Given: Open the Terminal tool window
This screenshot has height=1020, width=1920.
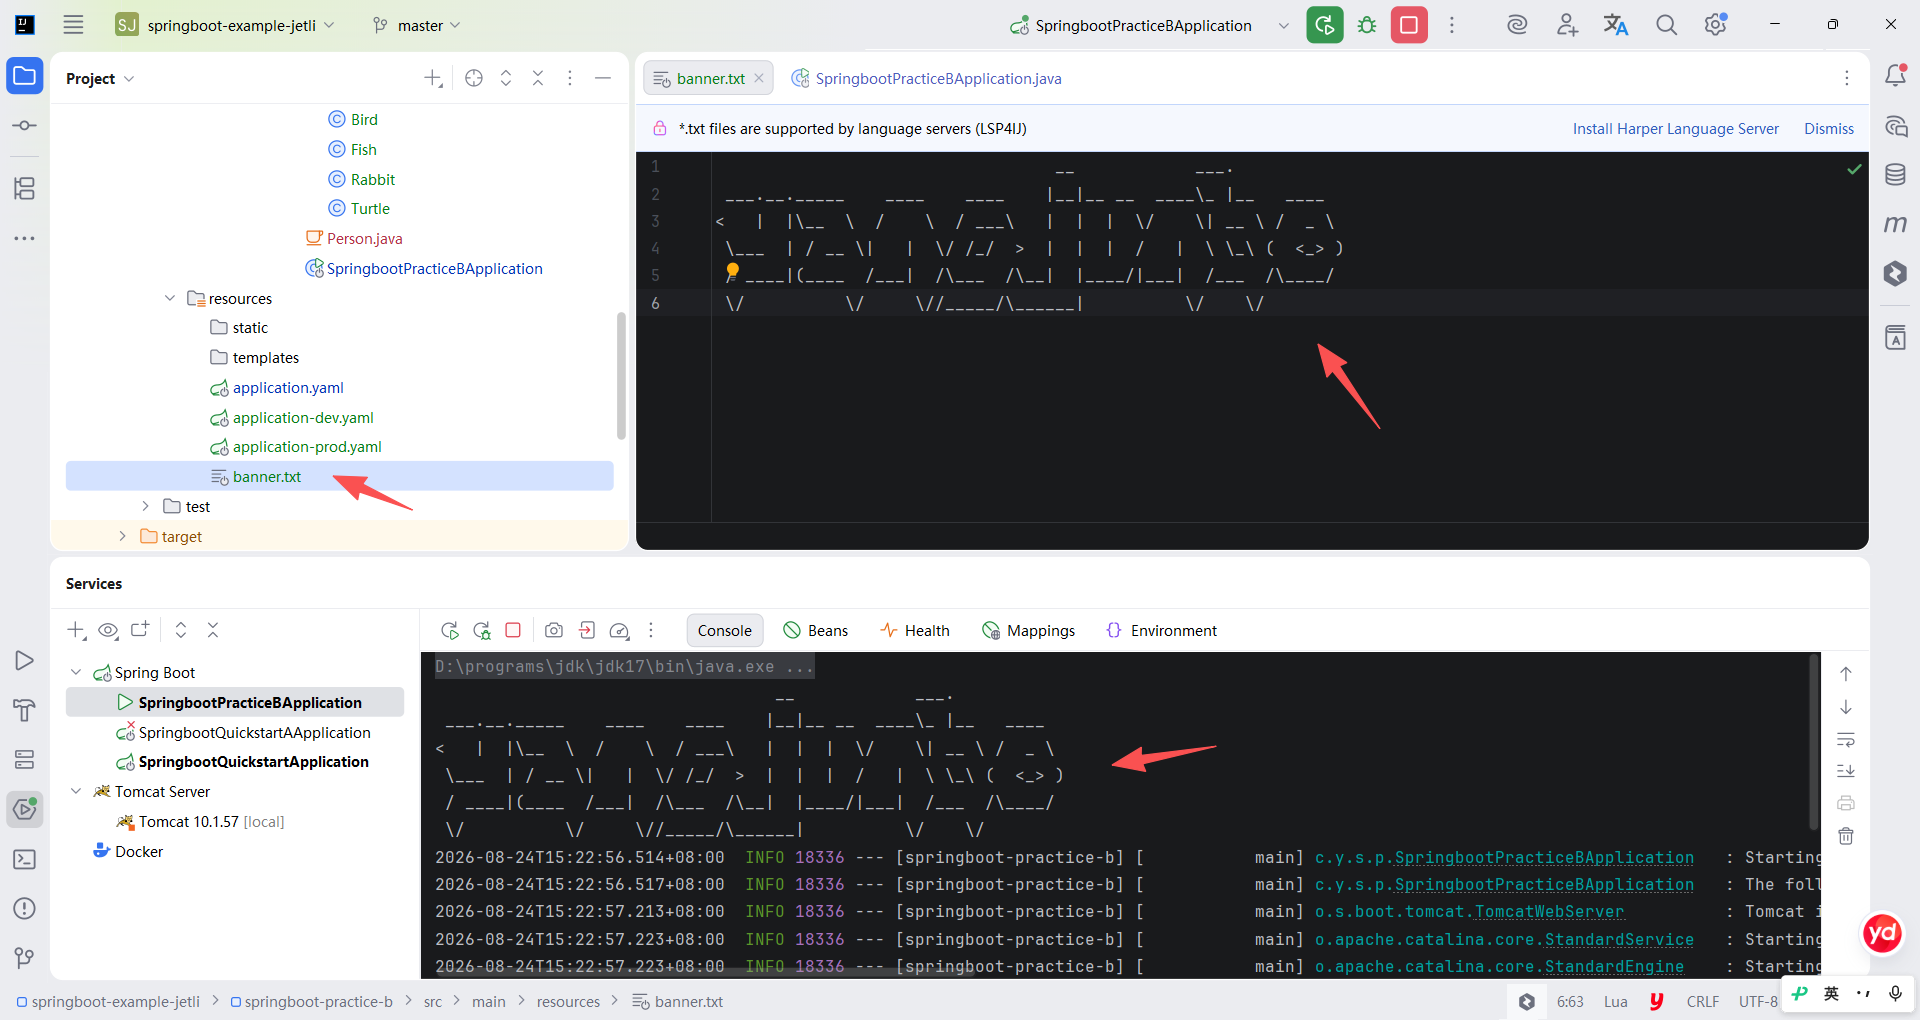Looking at the screenshot, I should tap(25, 859).
